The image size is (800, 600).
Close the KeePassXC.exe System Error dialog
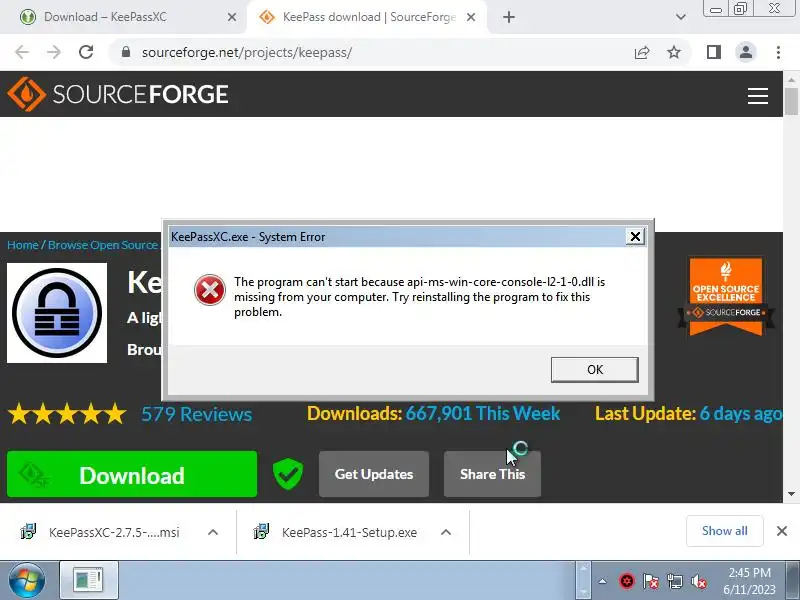click(635, 236)
